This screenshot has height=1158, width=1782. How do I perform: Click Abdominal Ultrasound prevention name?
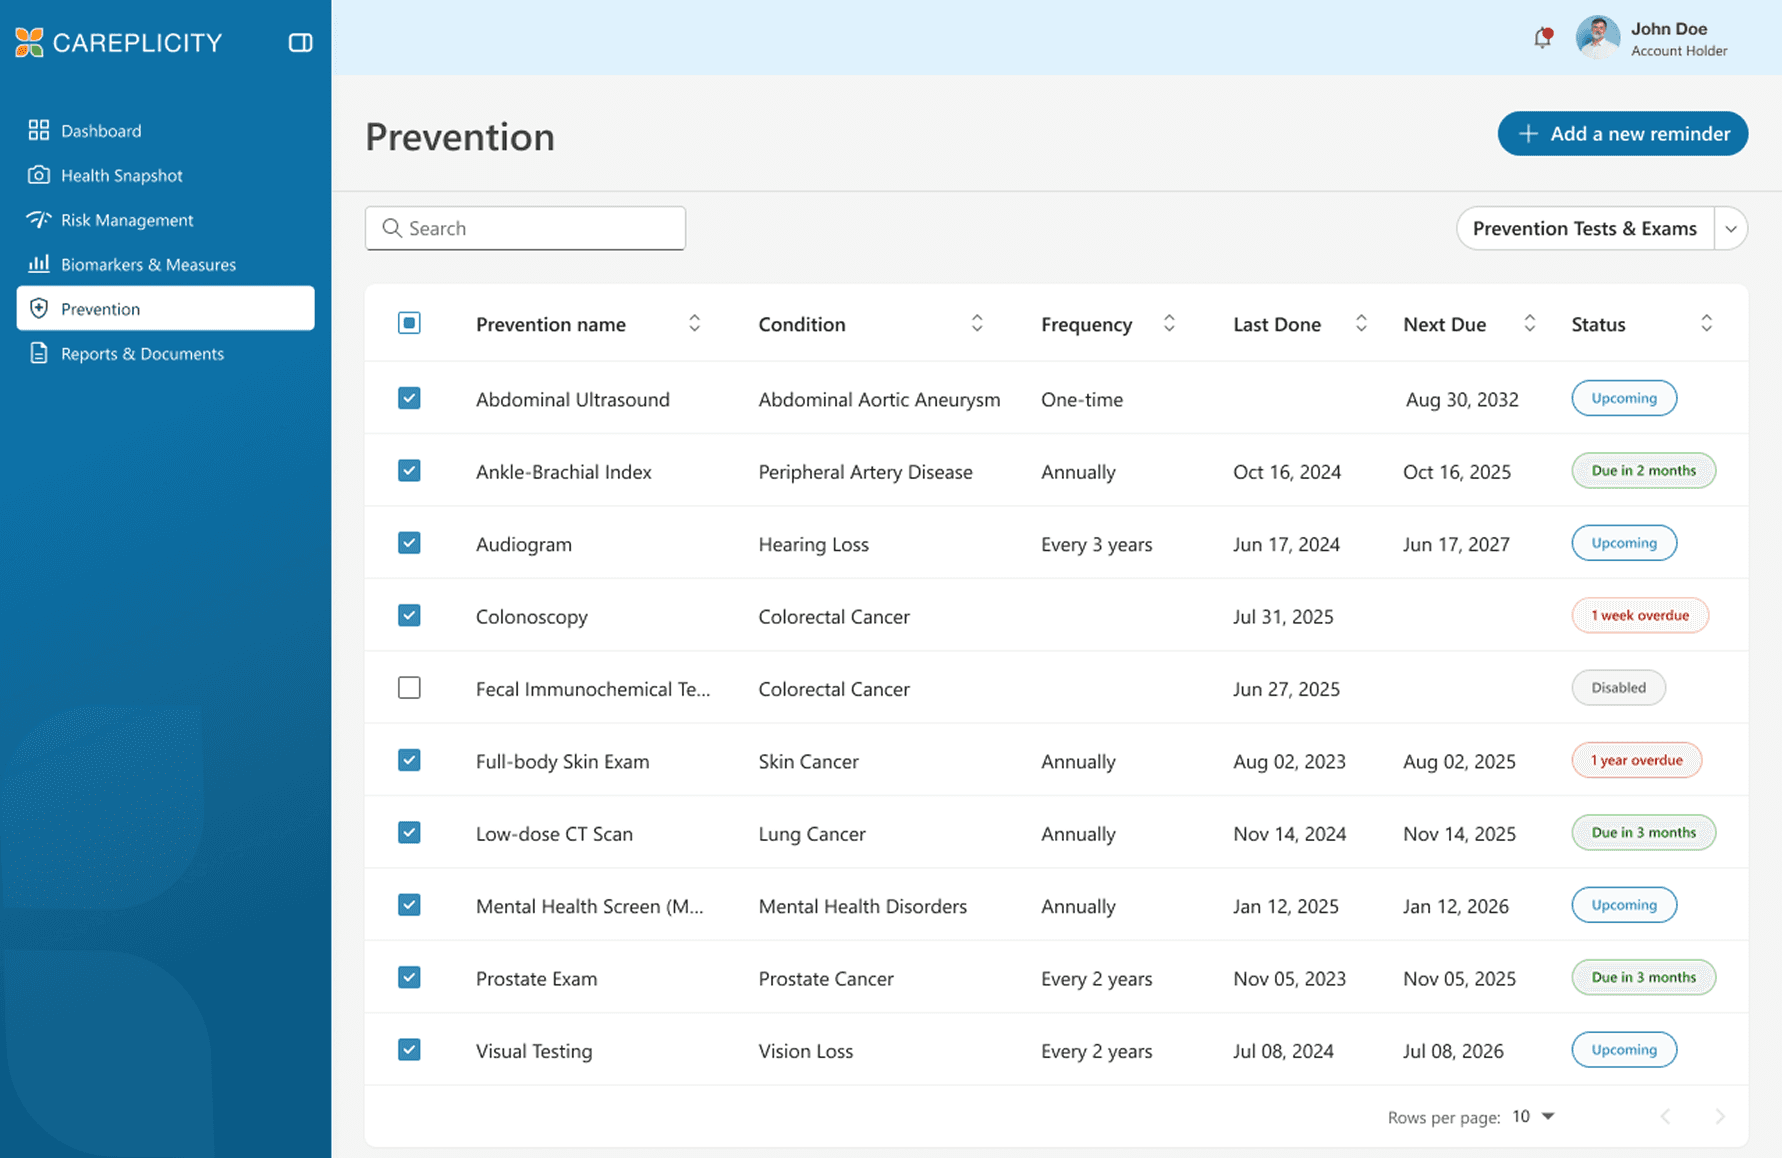pos(573,399)
